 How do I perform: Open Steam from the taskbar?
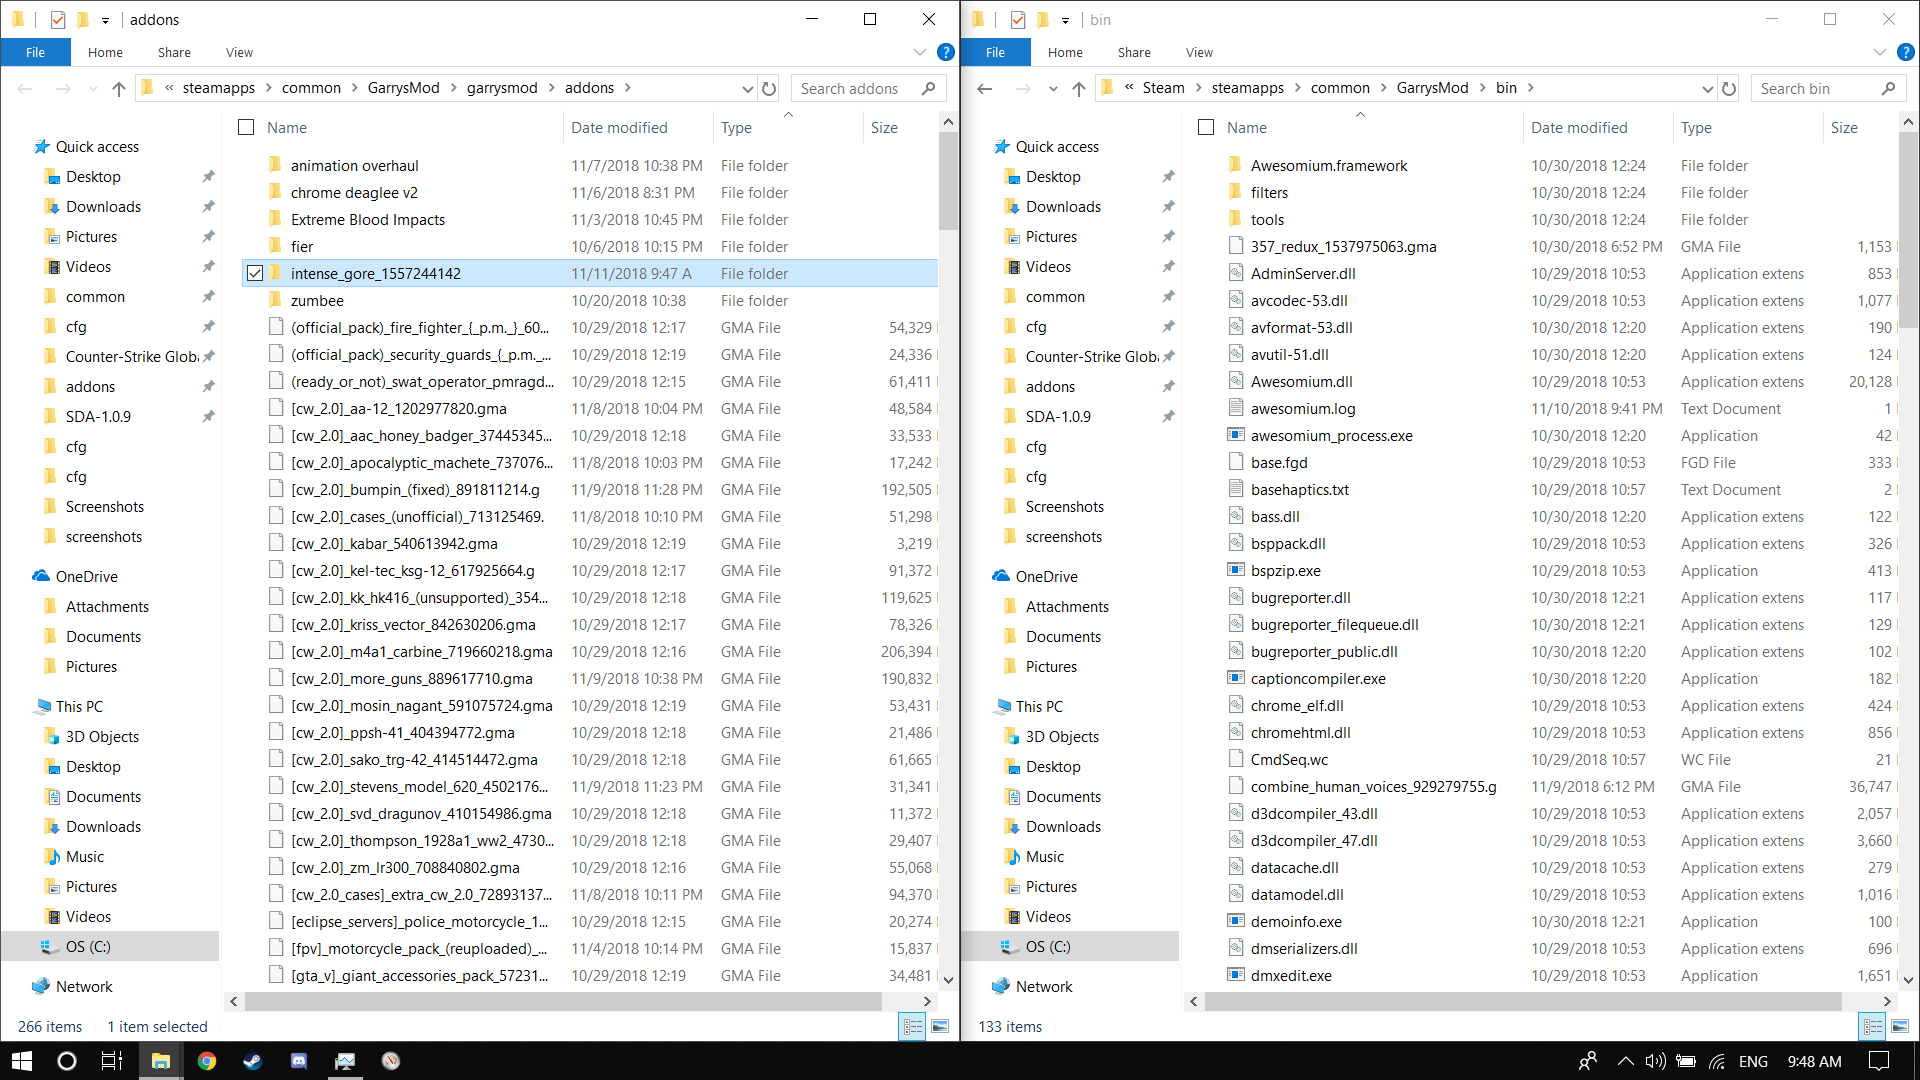coord(253,1061)
